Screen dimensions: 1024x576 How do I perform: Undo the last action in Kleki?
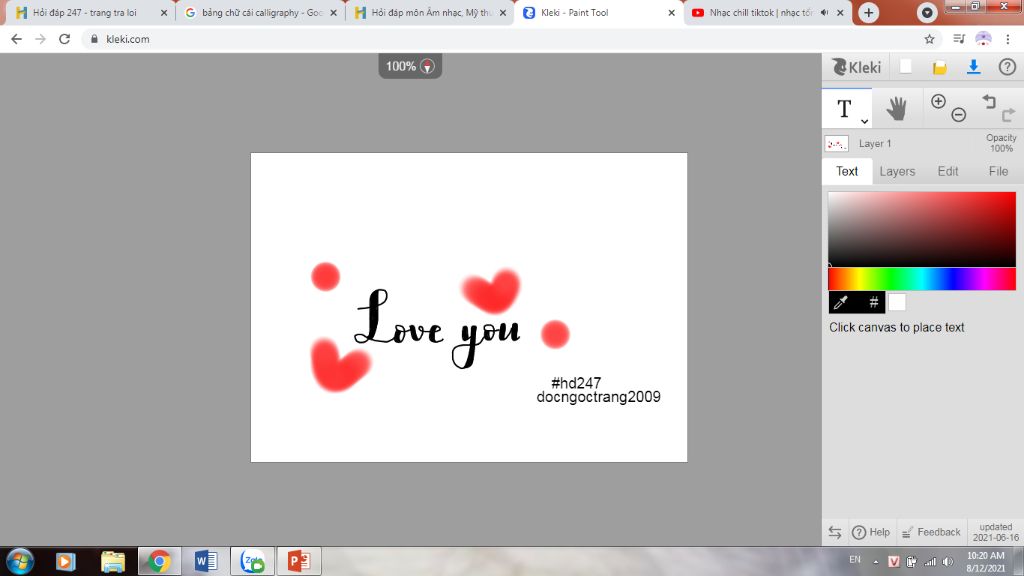pyautogui.click(x=989, y=101)
